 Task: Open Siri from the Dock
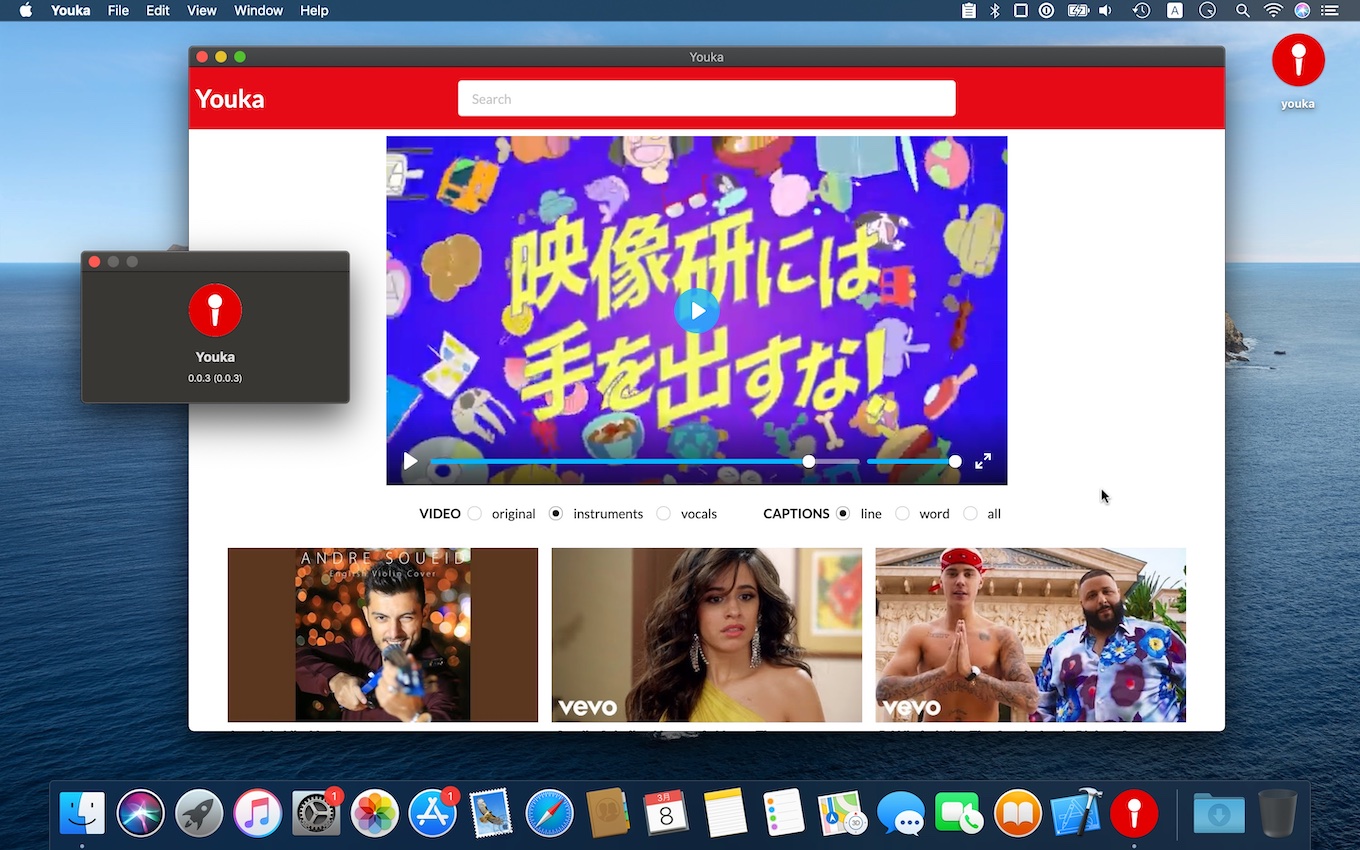(140, 813)
